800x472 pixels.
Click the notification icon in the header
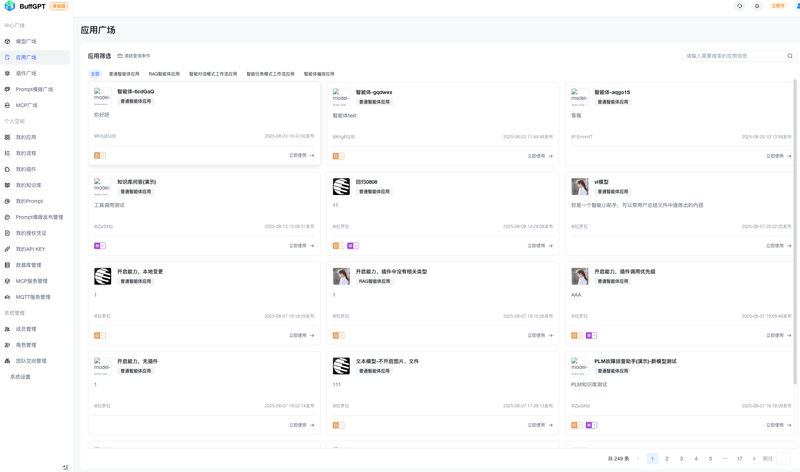pyautogui.click(x=757, y=6)
